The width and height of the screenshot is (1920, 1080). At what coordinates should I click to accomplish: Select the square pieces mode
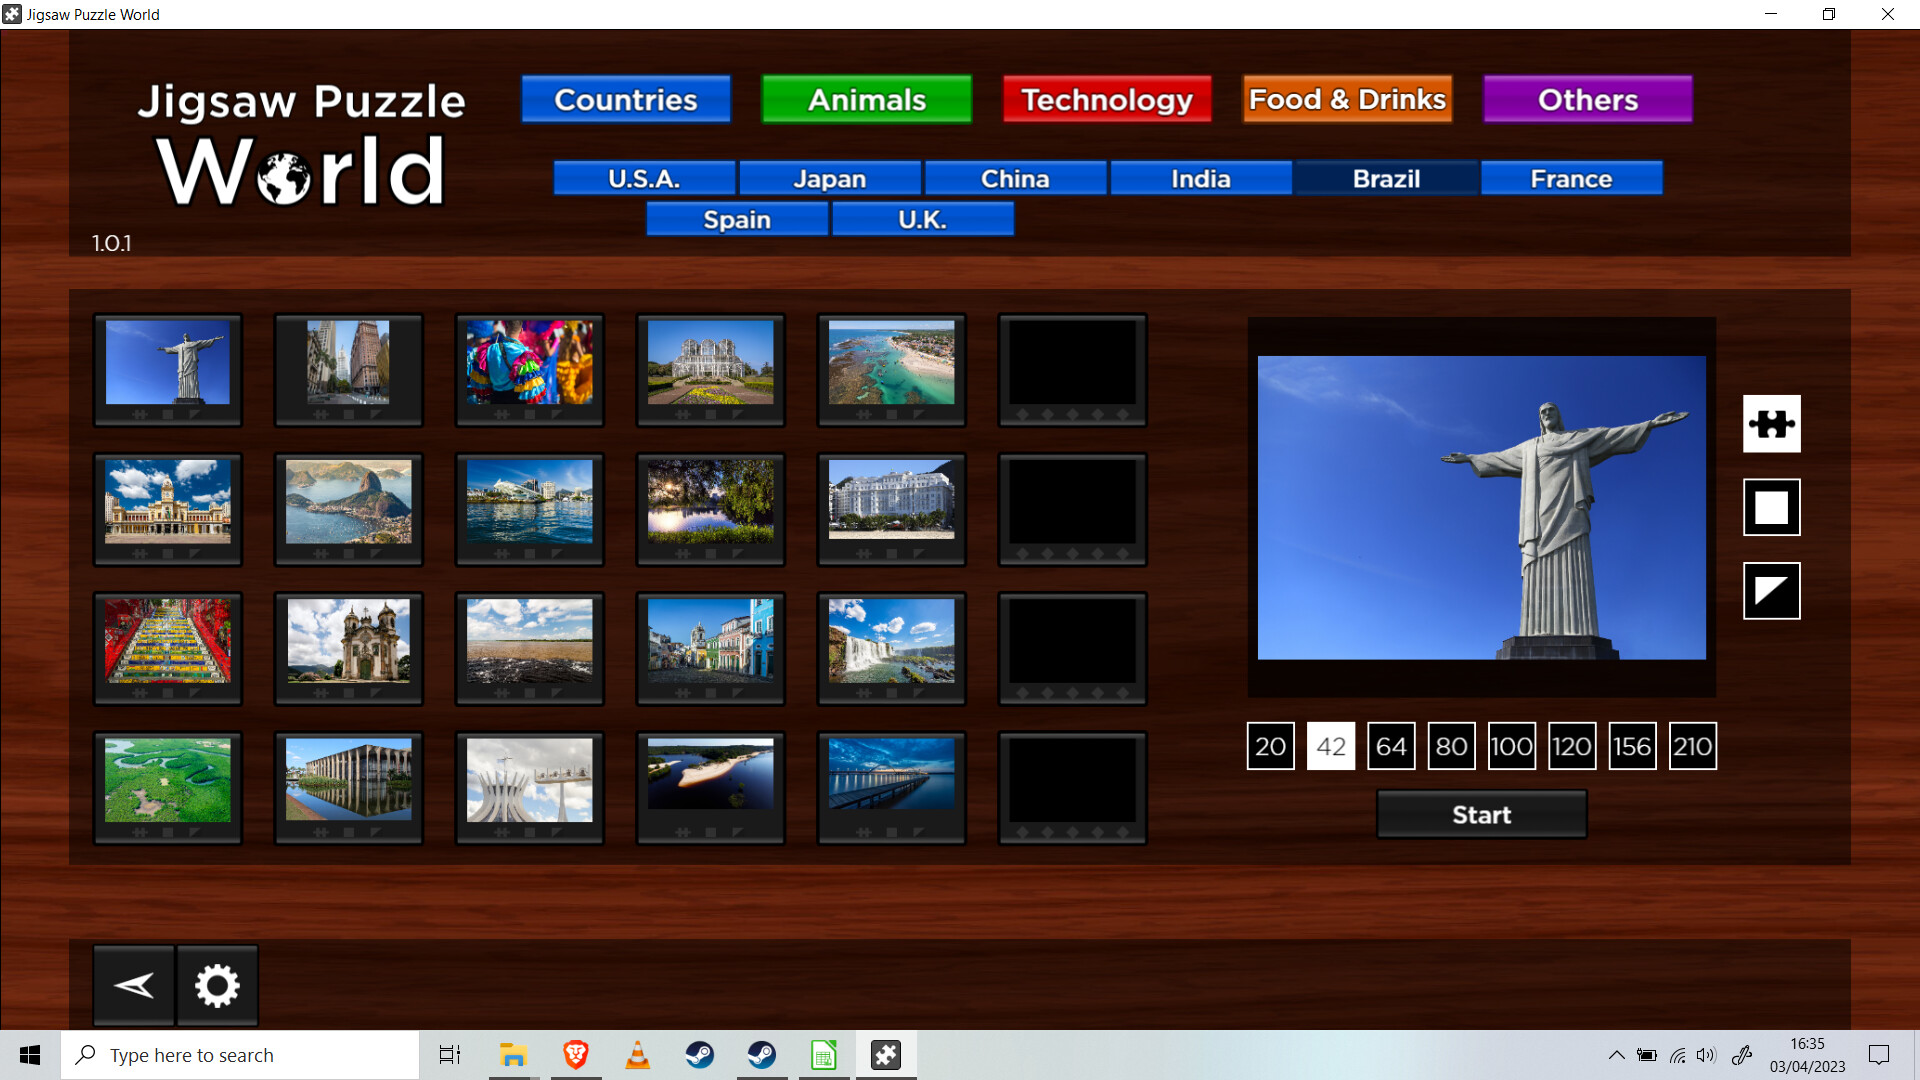point(1771,507)
